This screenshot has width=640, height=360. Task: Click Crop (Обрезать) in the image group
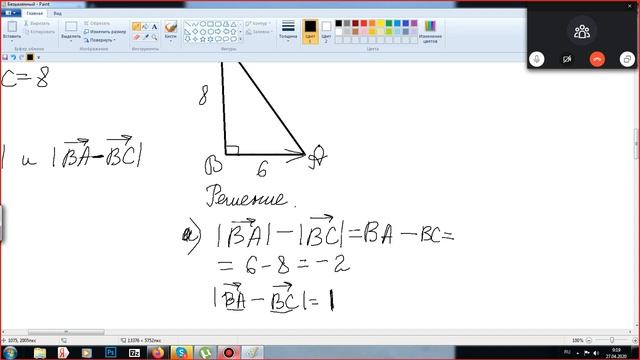point(97,23)
